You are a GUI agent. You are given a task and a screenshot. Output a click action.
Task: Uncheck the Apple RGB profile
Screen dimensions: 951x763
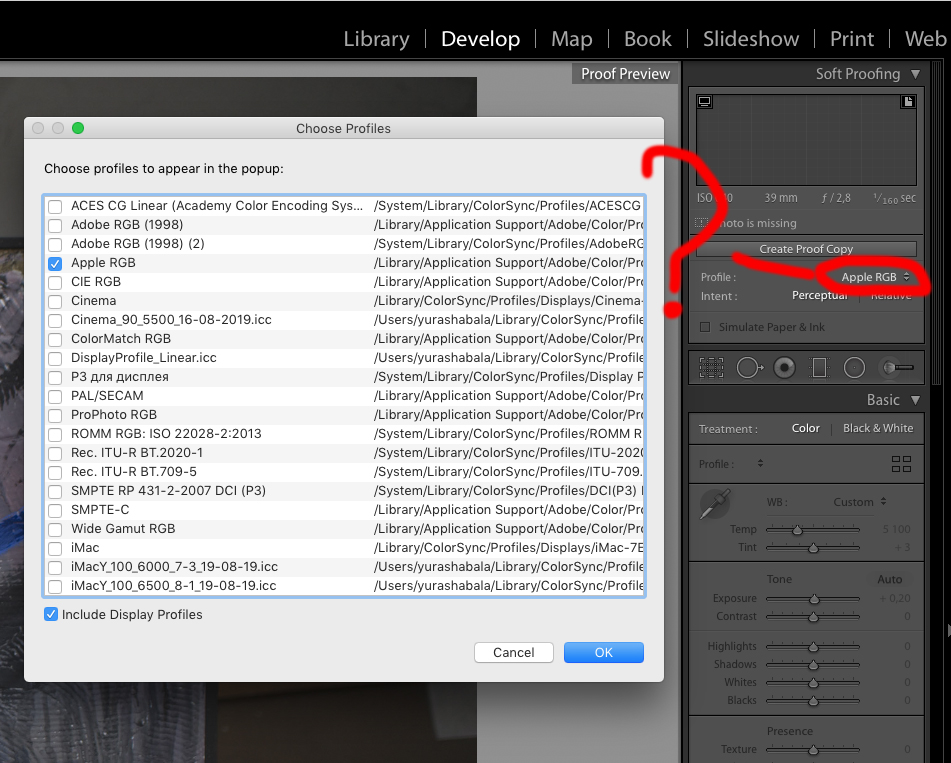55,264
